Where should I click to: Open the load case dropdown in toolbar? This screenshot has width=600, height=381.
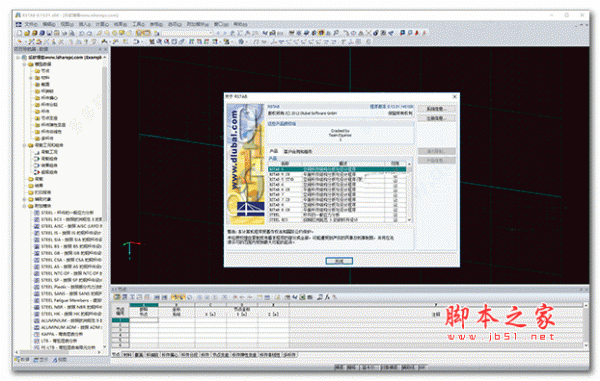[x=187, y=33]
